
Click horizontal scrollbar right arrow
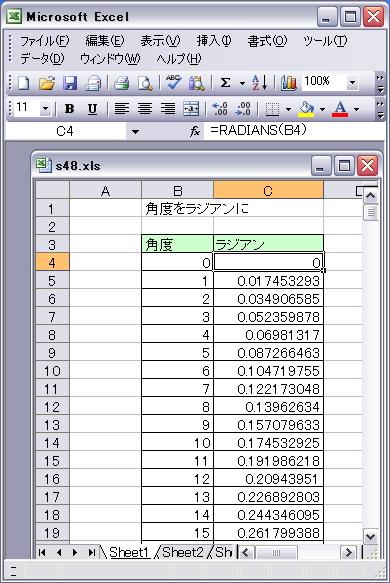coord(348,553)
